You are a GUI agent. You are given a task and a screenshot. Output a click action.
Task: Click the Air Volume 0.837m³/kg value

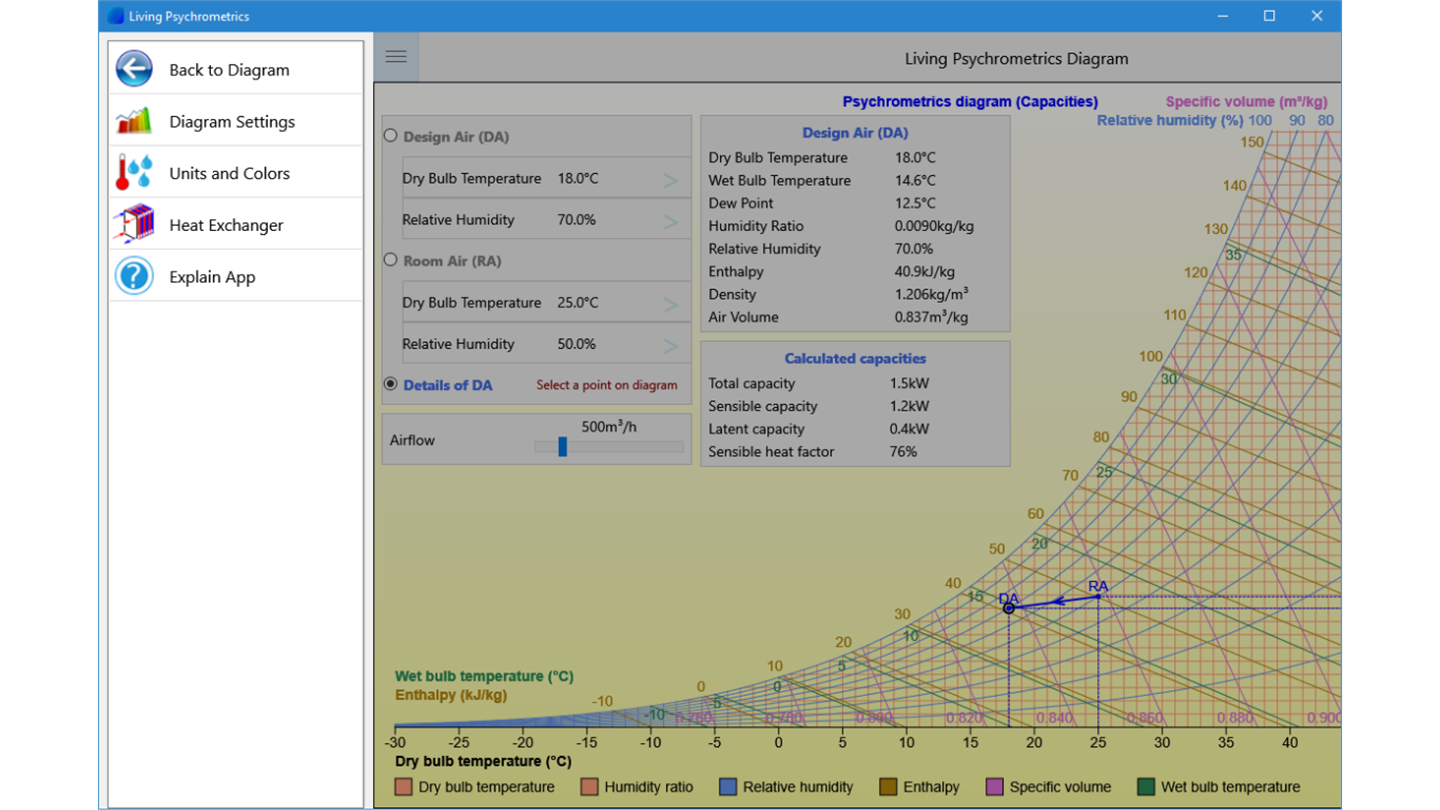931,317
